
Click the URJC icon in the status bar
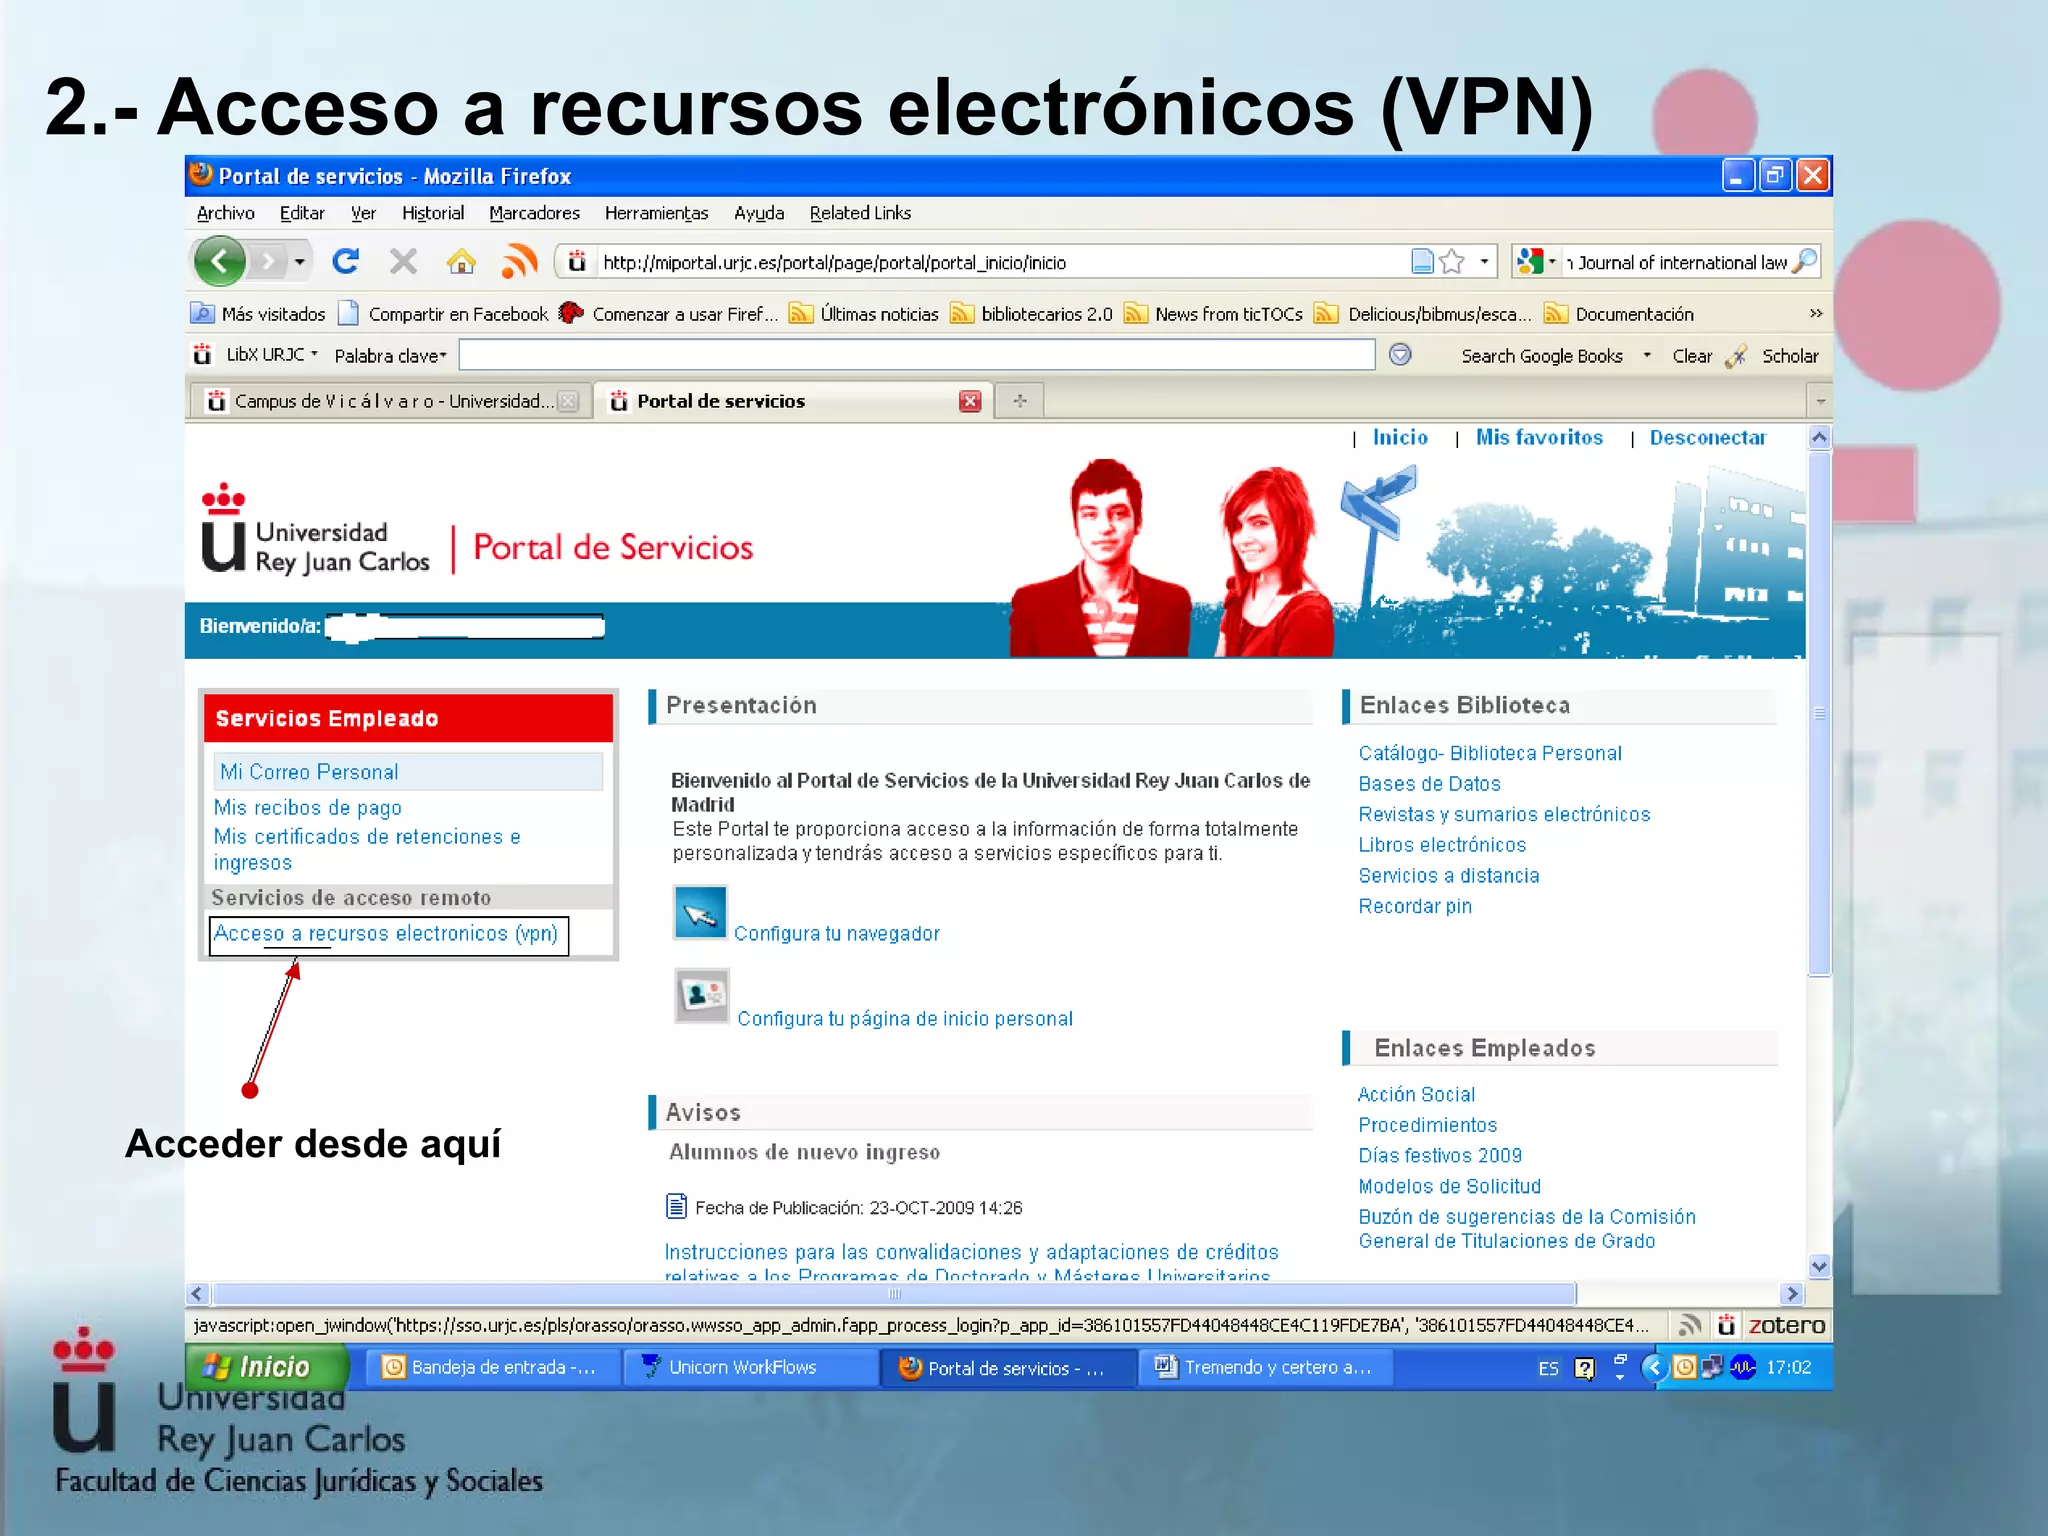[1726, 1325]
